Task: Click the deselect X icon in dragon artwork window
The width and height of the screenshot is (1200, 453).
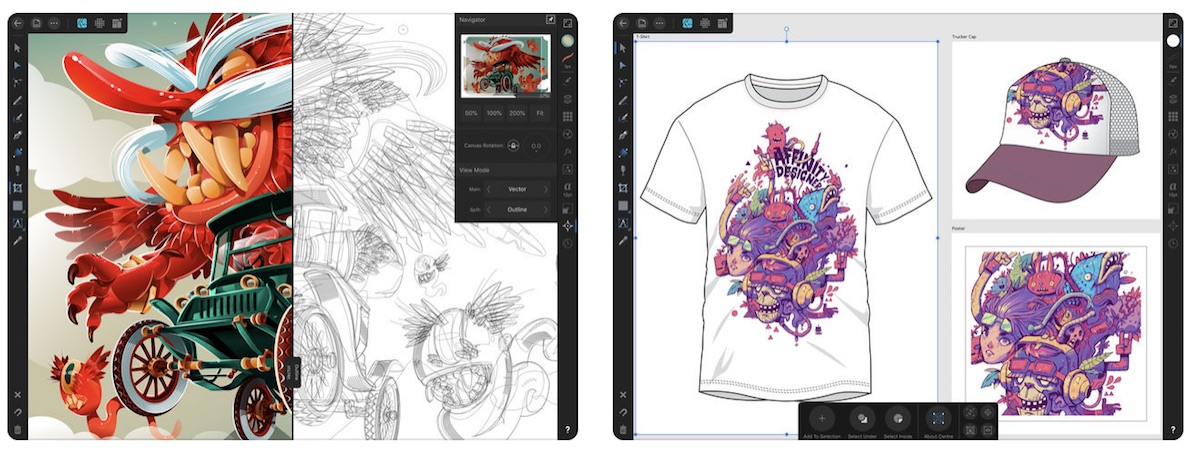Action: (x=17, y=394)
